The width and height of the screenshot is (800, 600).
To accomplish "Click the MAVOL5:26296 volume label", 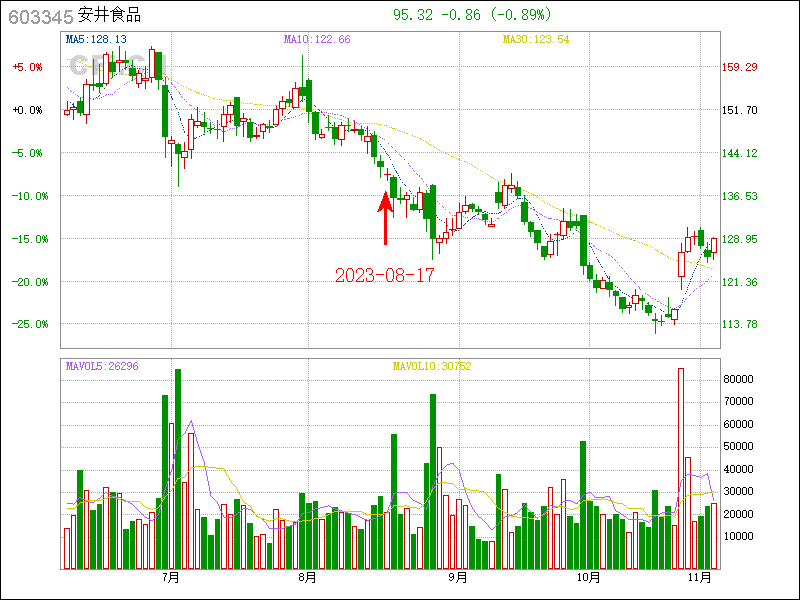I will pos(102,366).
